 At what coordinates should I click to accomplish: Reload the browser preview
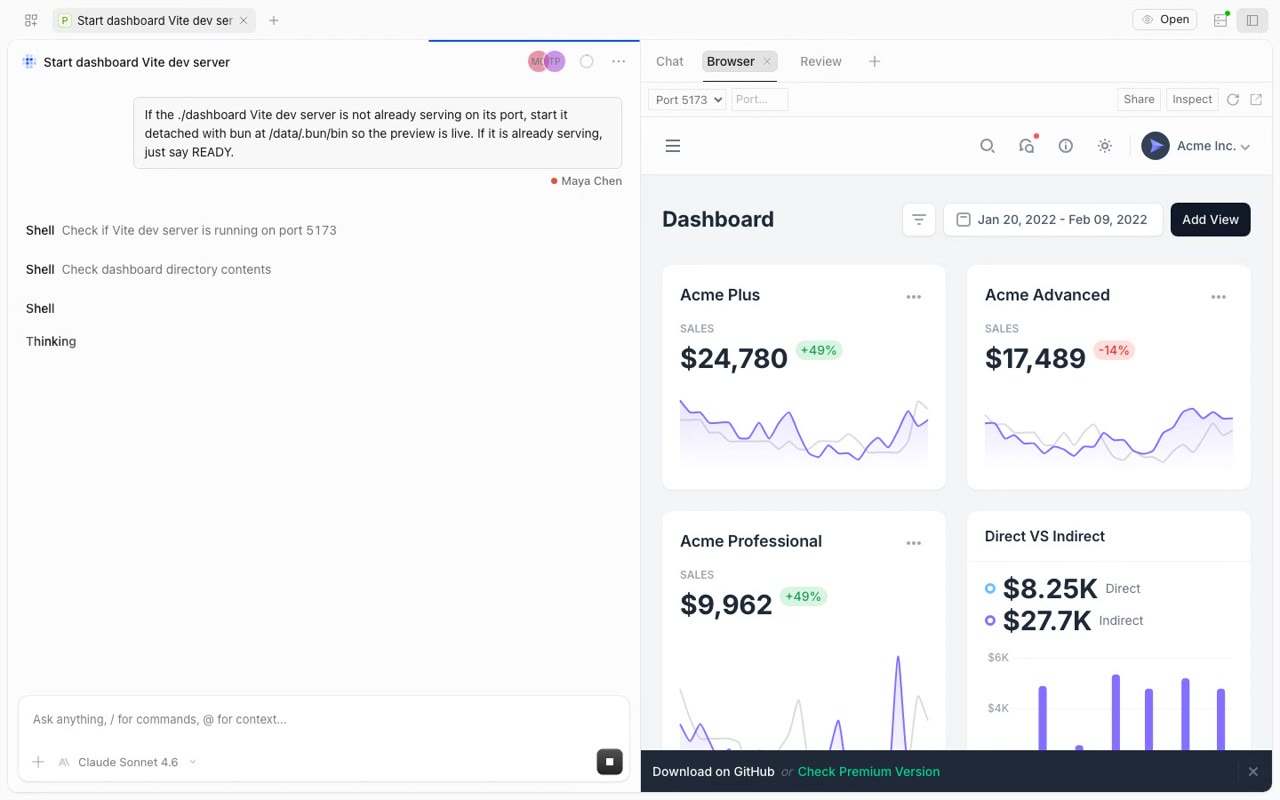point(1233,100)
